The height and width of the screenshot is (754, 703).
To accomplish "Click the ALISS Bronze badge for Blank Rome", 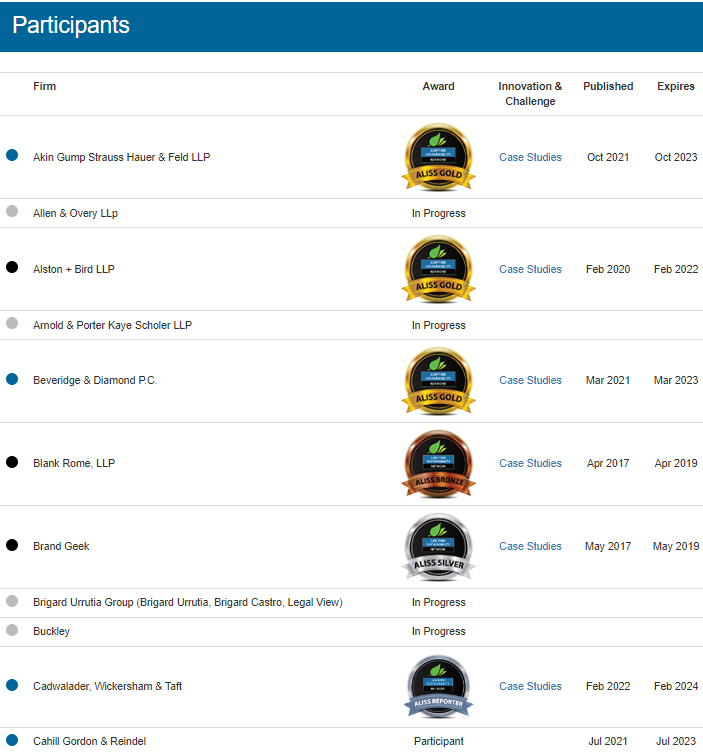I will click(x=439, y=464).
